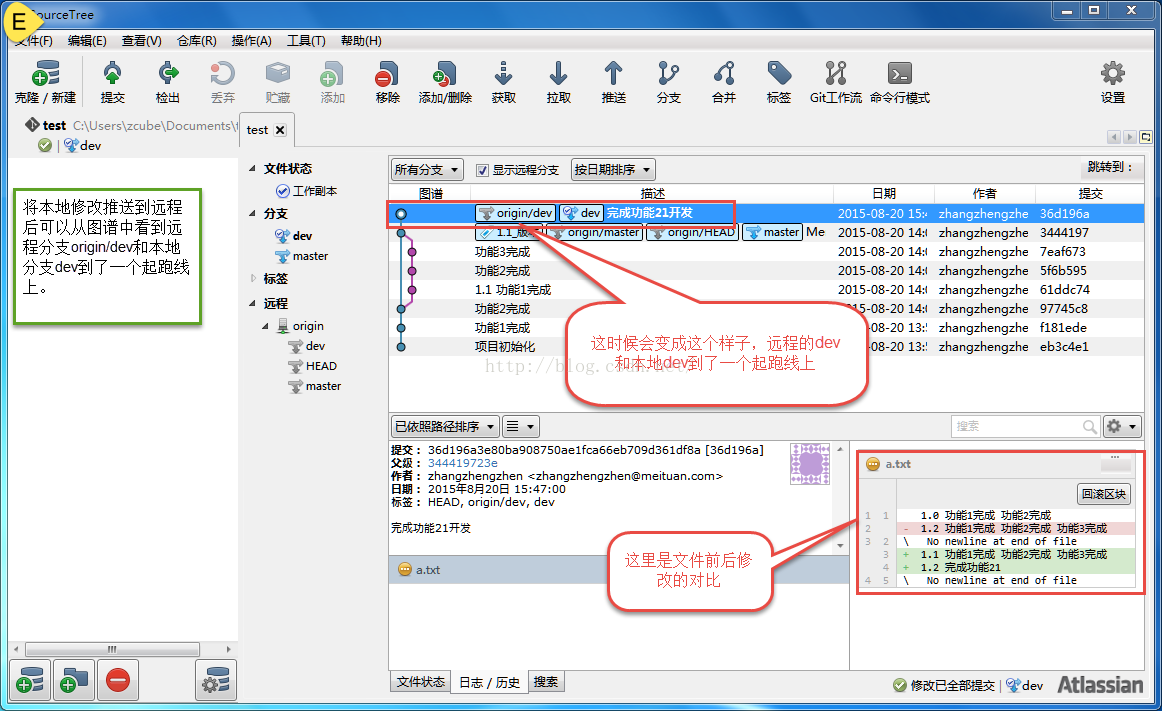Open the list view mode dropdown
Viewport: 1162px width, 711px height.
click(x=520, y=426)
